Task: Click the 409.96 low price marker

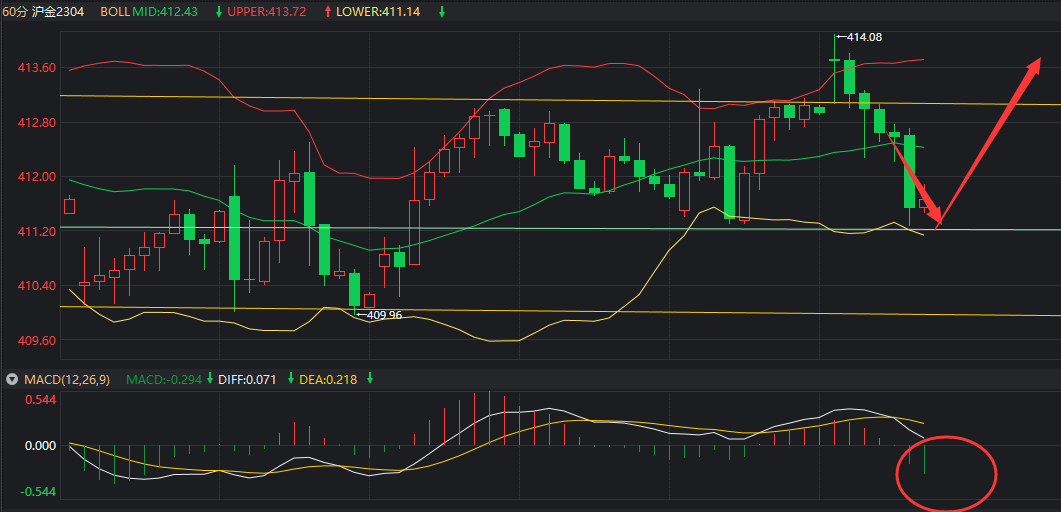Action: click(384, 315)
